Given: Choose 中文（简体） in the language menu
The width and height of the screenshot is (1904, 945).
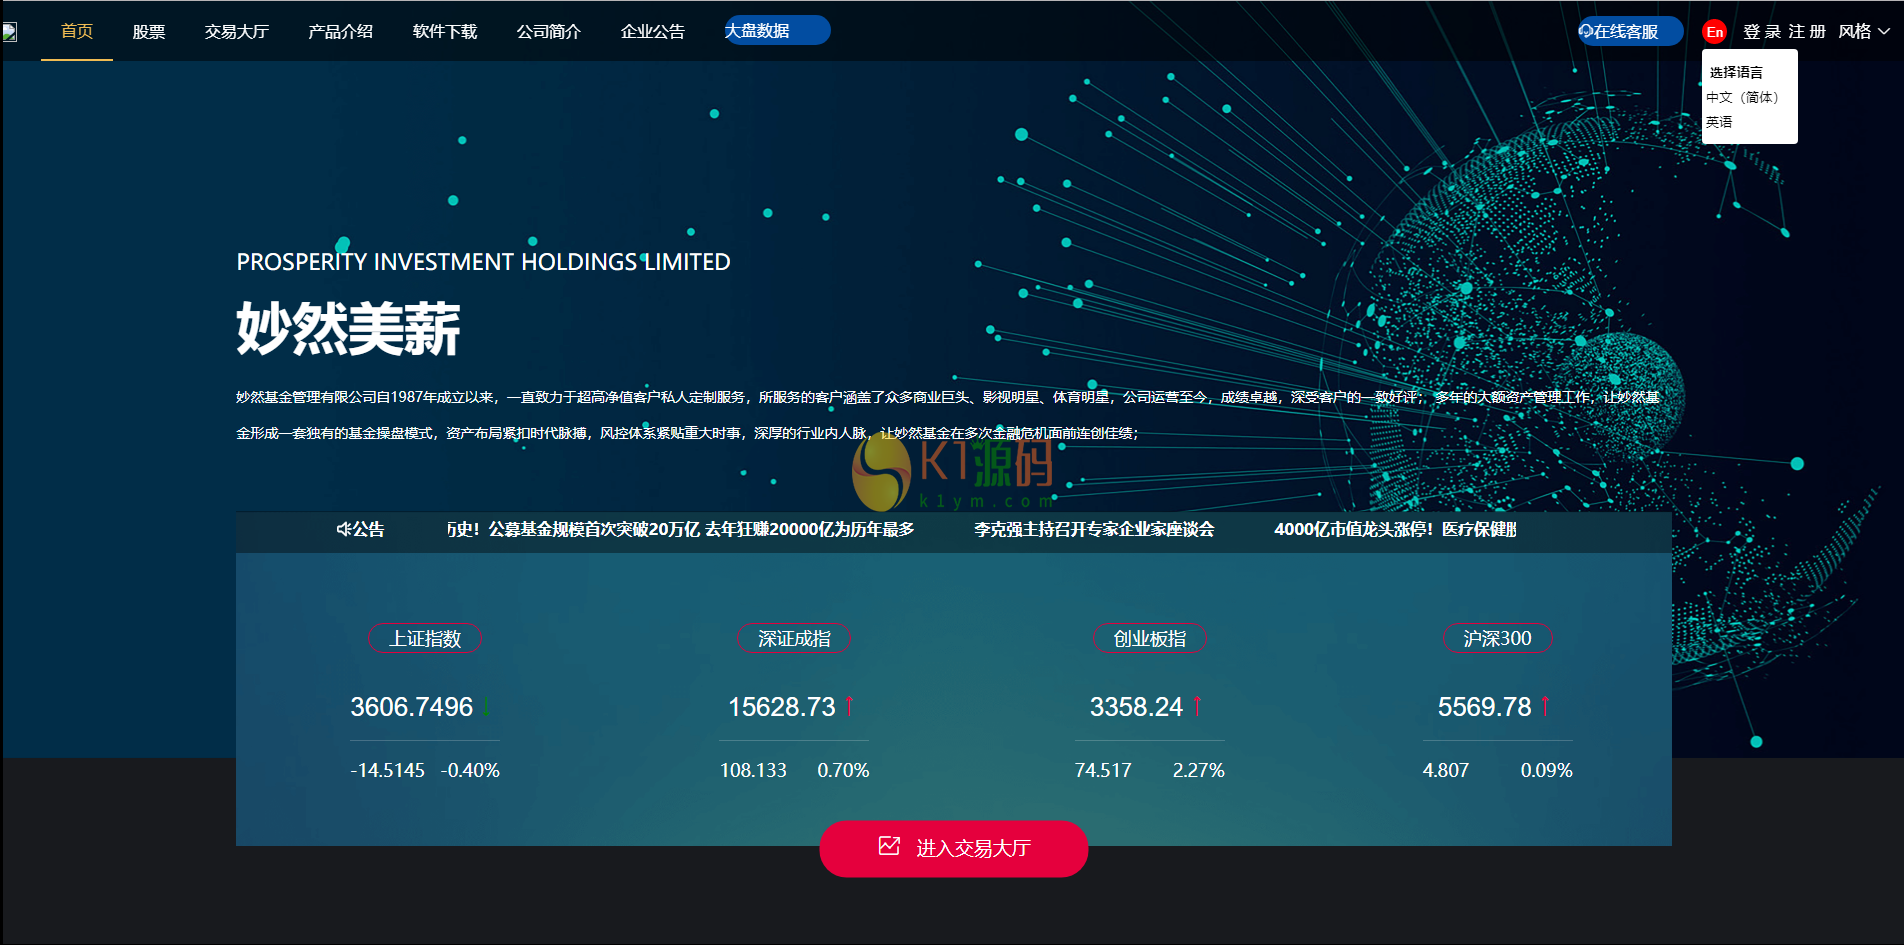Looking at the screenshot, I should [x=1743, y=97].
